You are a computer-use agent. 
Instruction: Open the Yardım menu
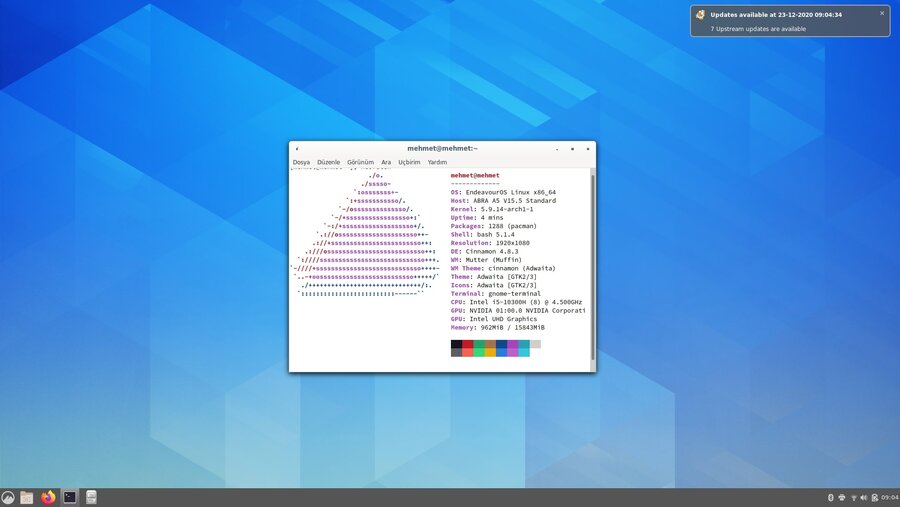click(x=437, y=162)
